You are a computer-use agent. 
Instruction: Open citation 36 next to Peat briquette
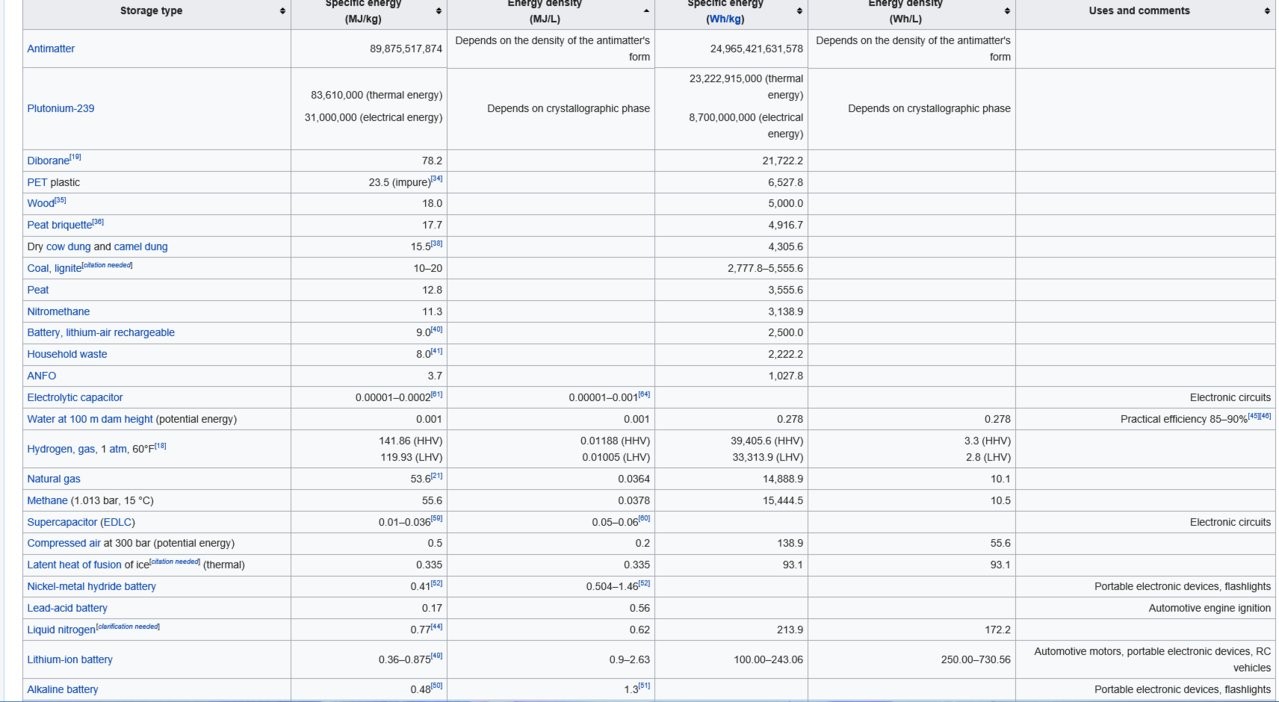(x=98, y=222)
